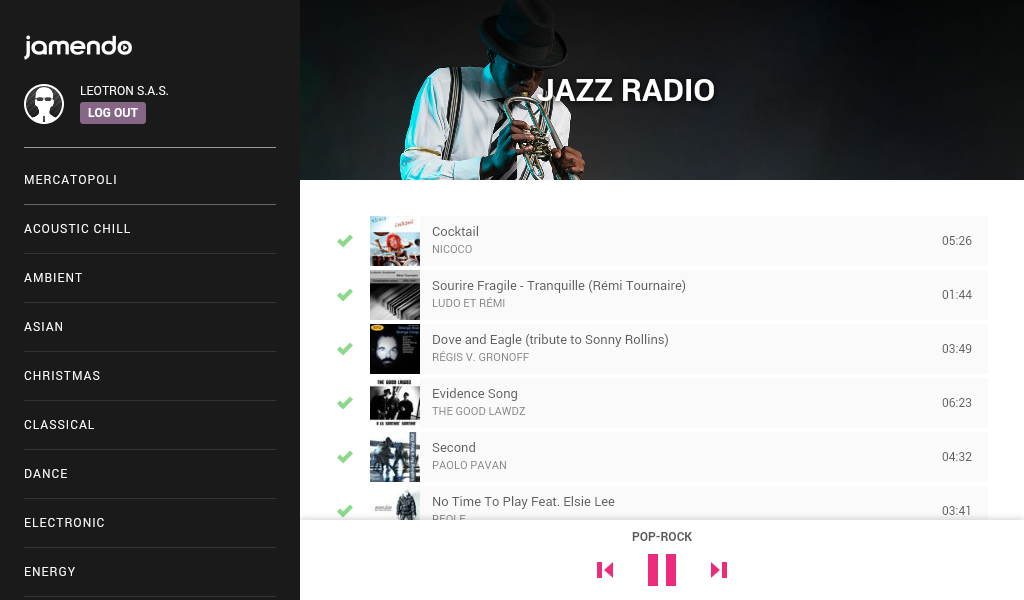
Task: Log out of the account
Action: (113, 113)
